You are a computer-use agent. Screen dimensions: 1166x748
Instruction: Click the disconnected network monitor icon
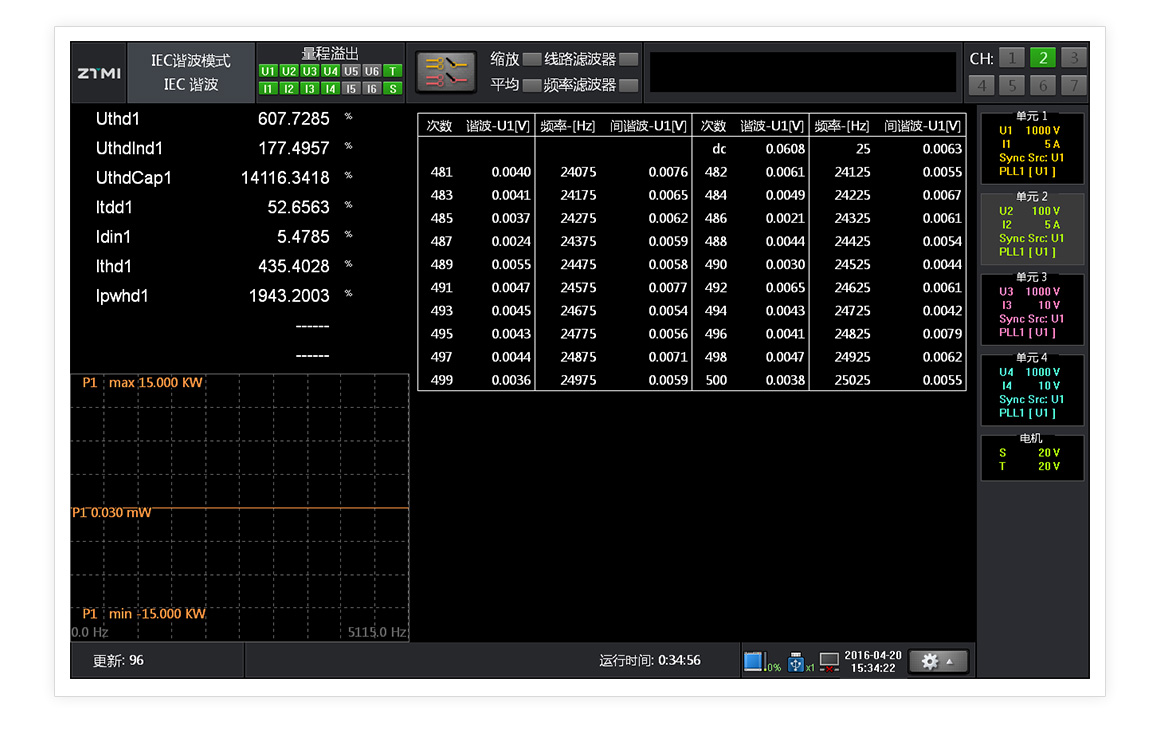(x=829, y=662)
